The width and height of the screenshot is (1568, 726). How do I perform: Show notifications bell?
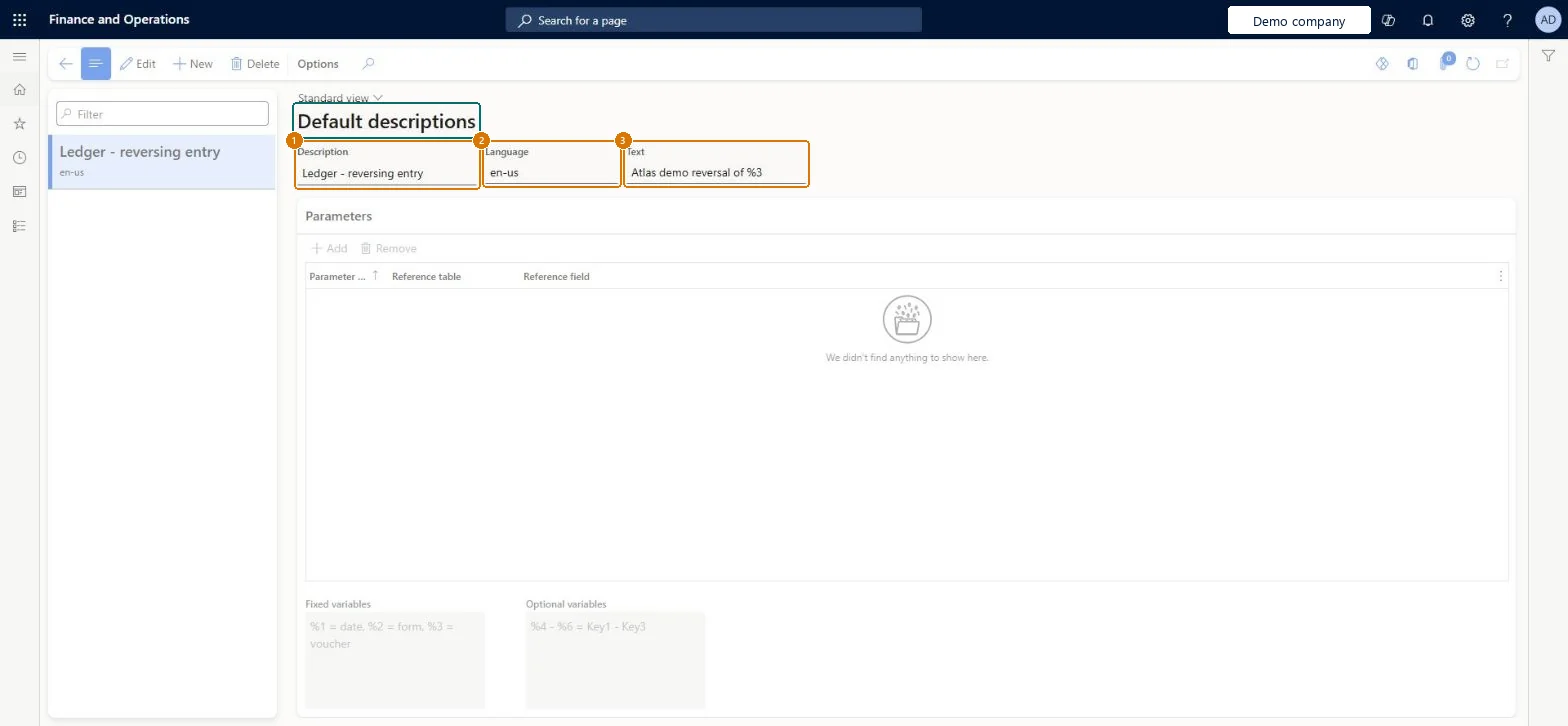[x=1428, y=20]
